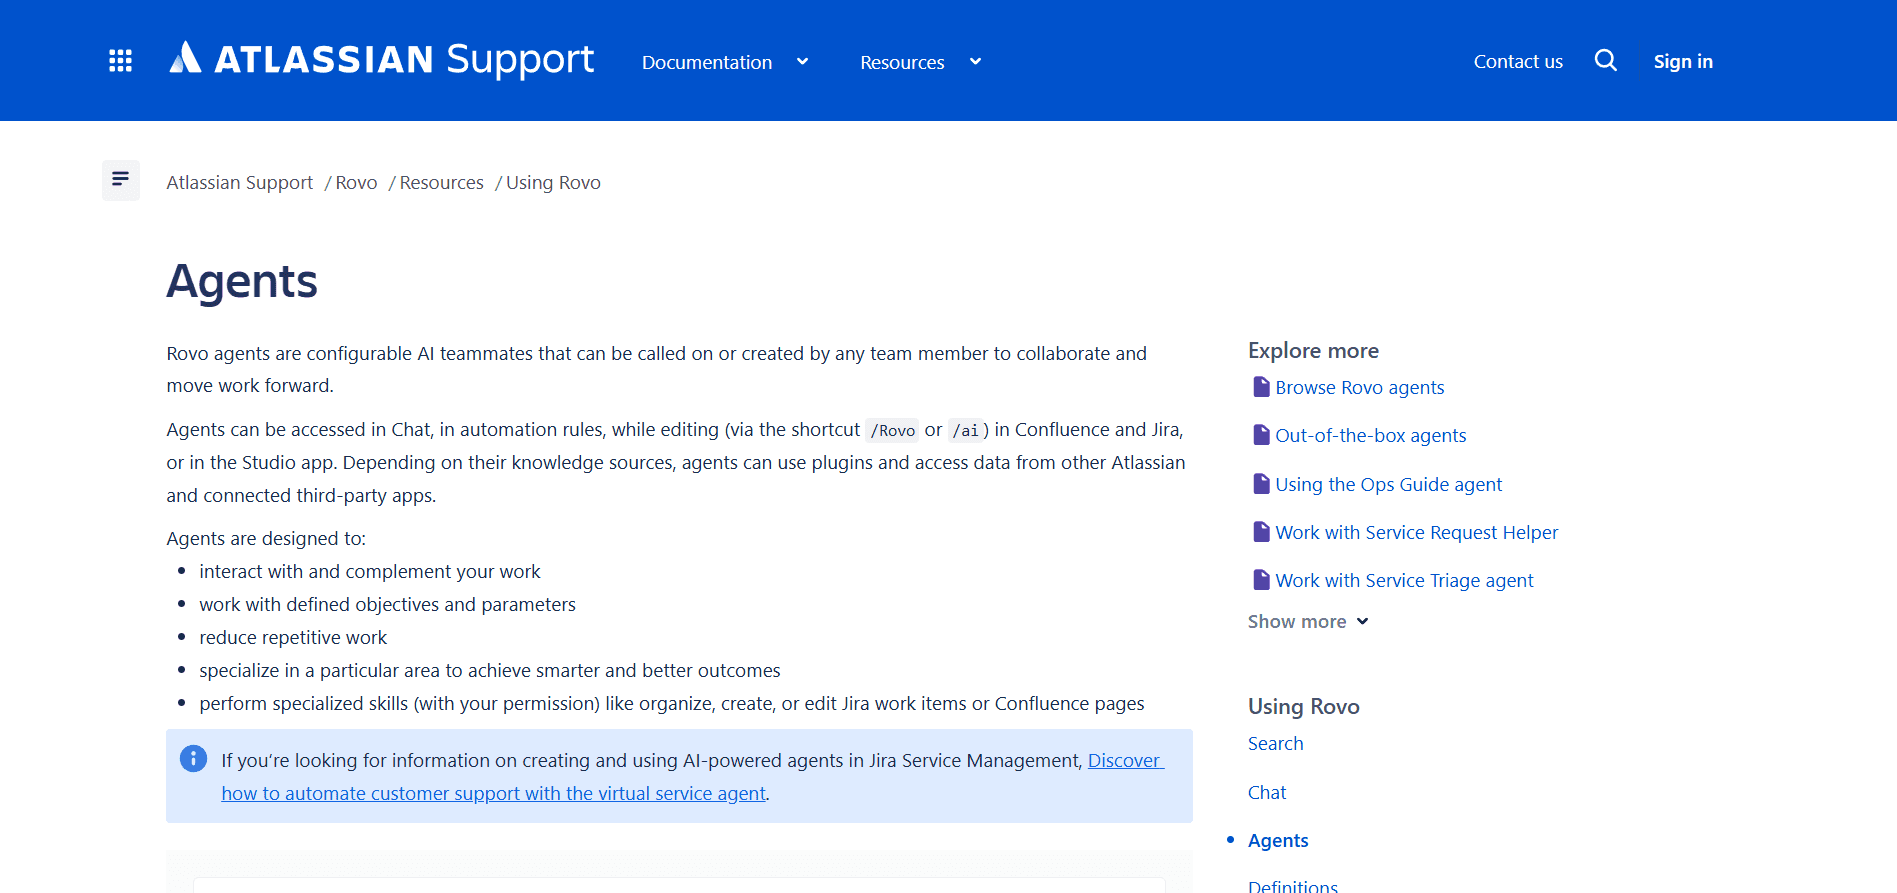Click the /Rovo shortcut code text

point(892,430)
